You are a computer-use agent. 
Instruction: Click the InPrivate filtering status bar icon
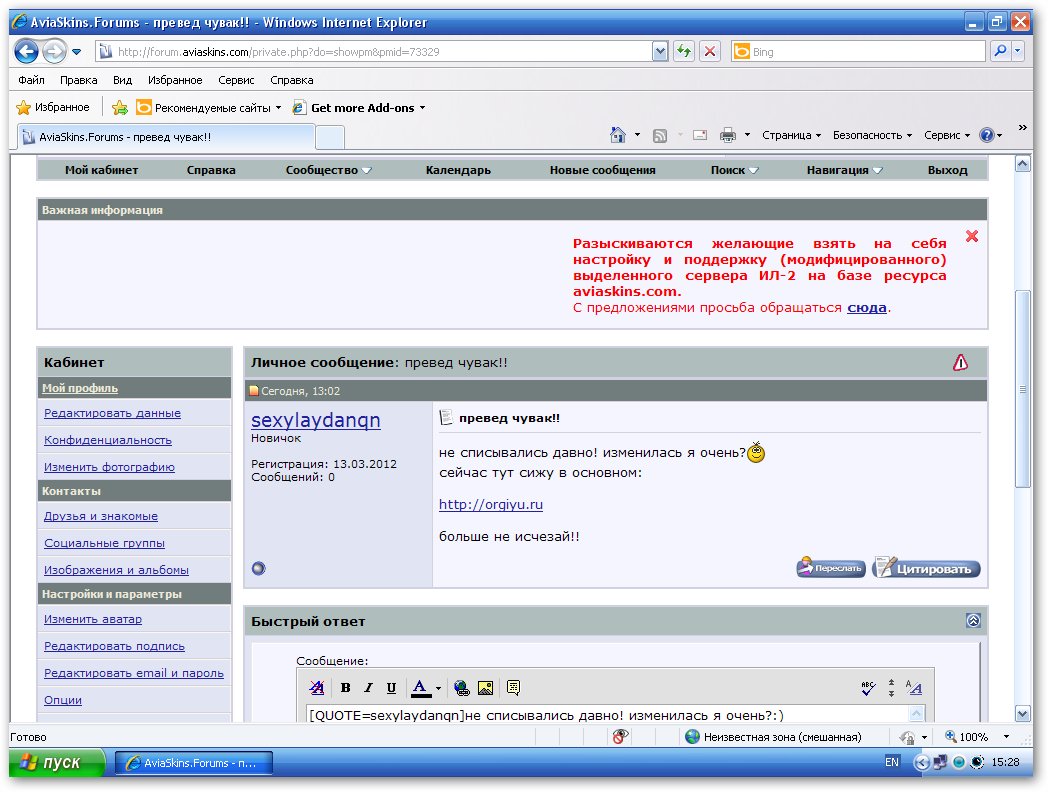(x=620, y=737)
